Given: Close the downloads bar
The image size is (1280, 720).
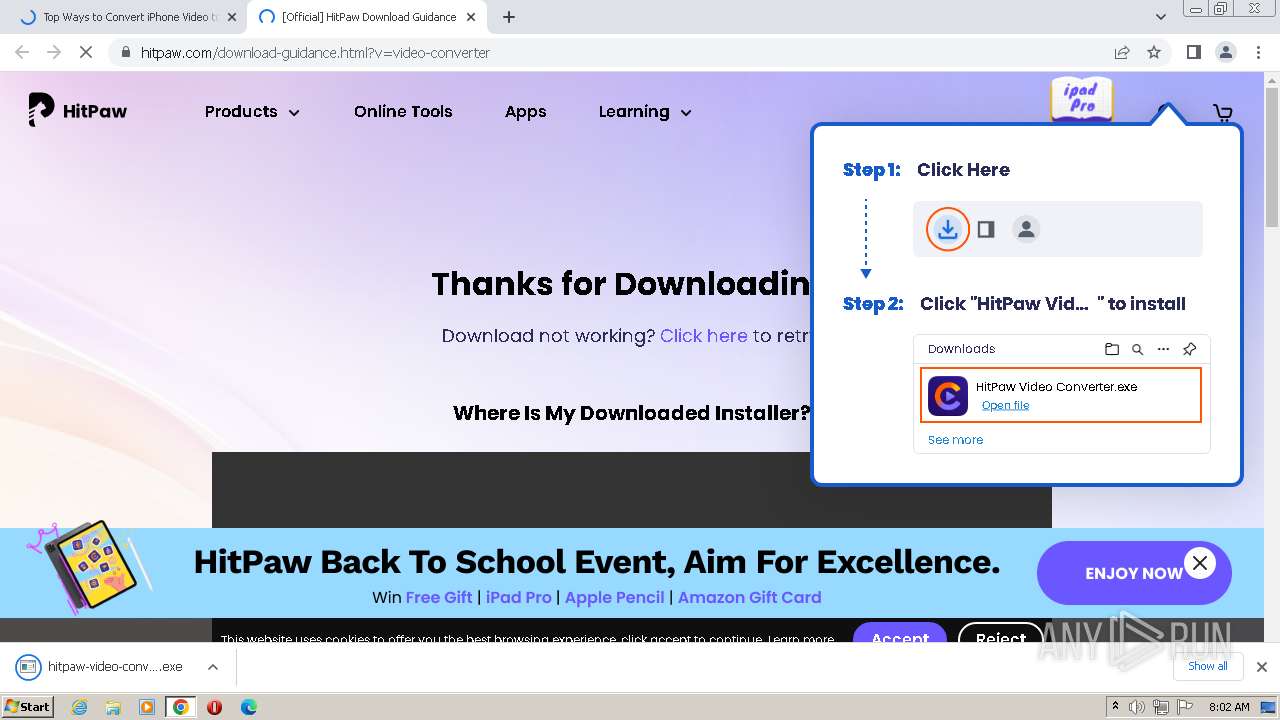Looking at the screenshot, I should 1261,666.
